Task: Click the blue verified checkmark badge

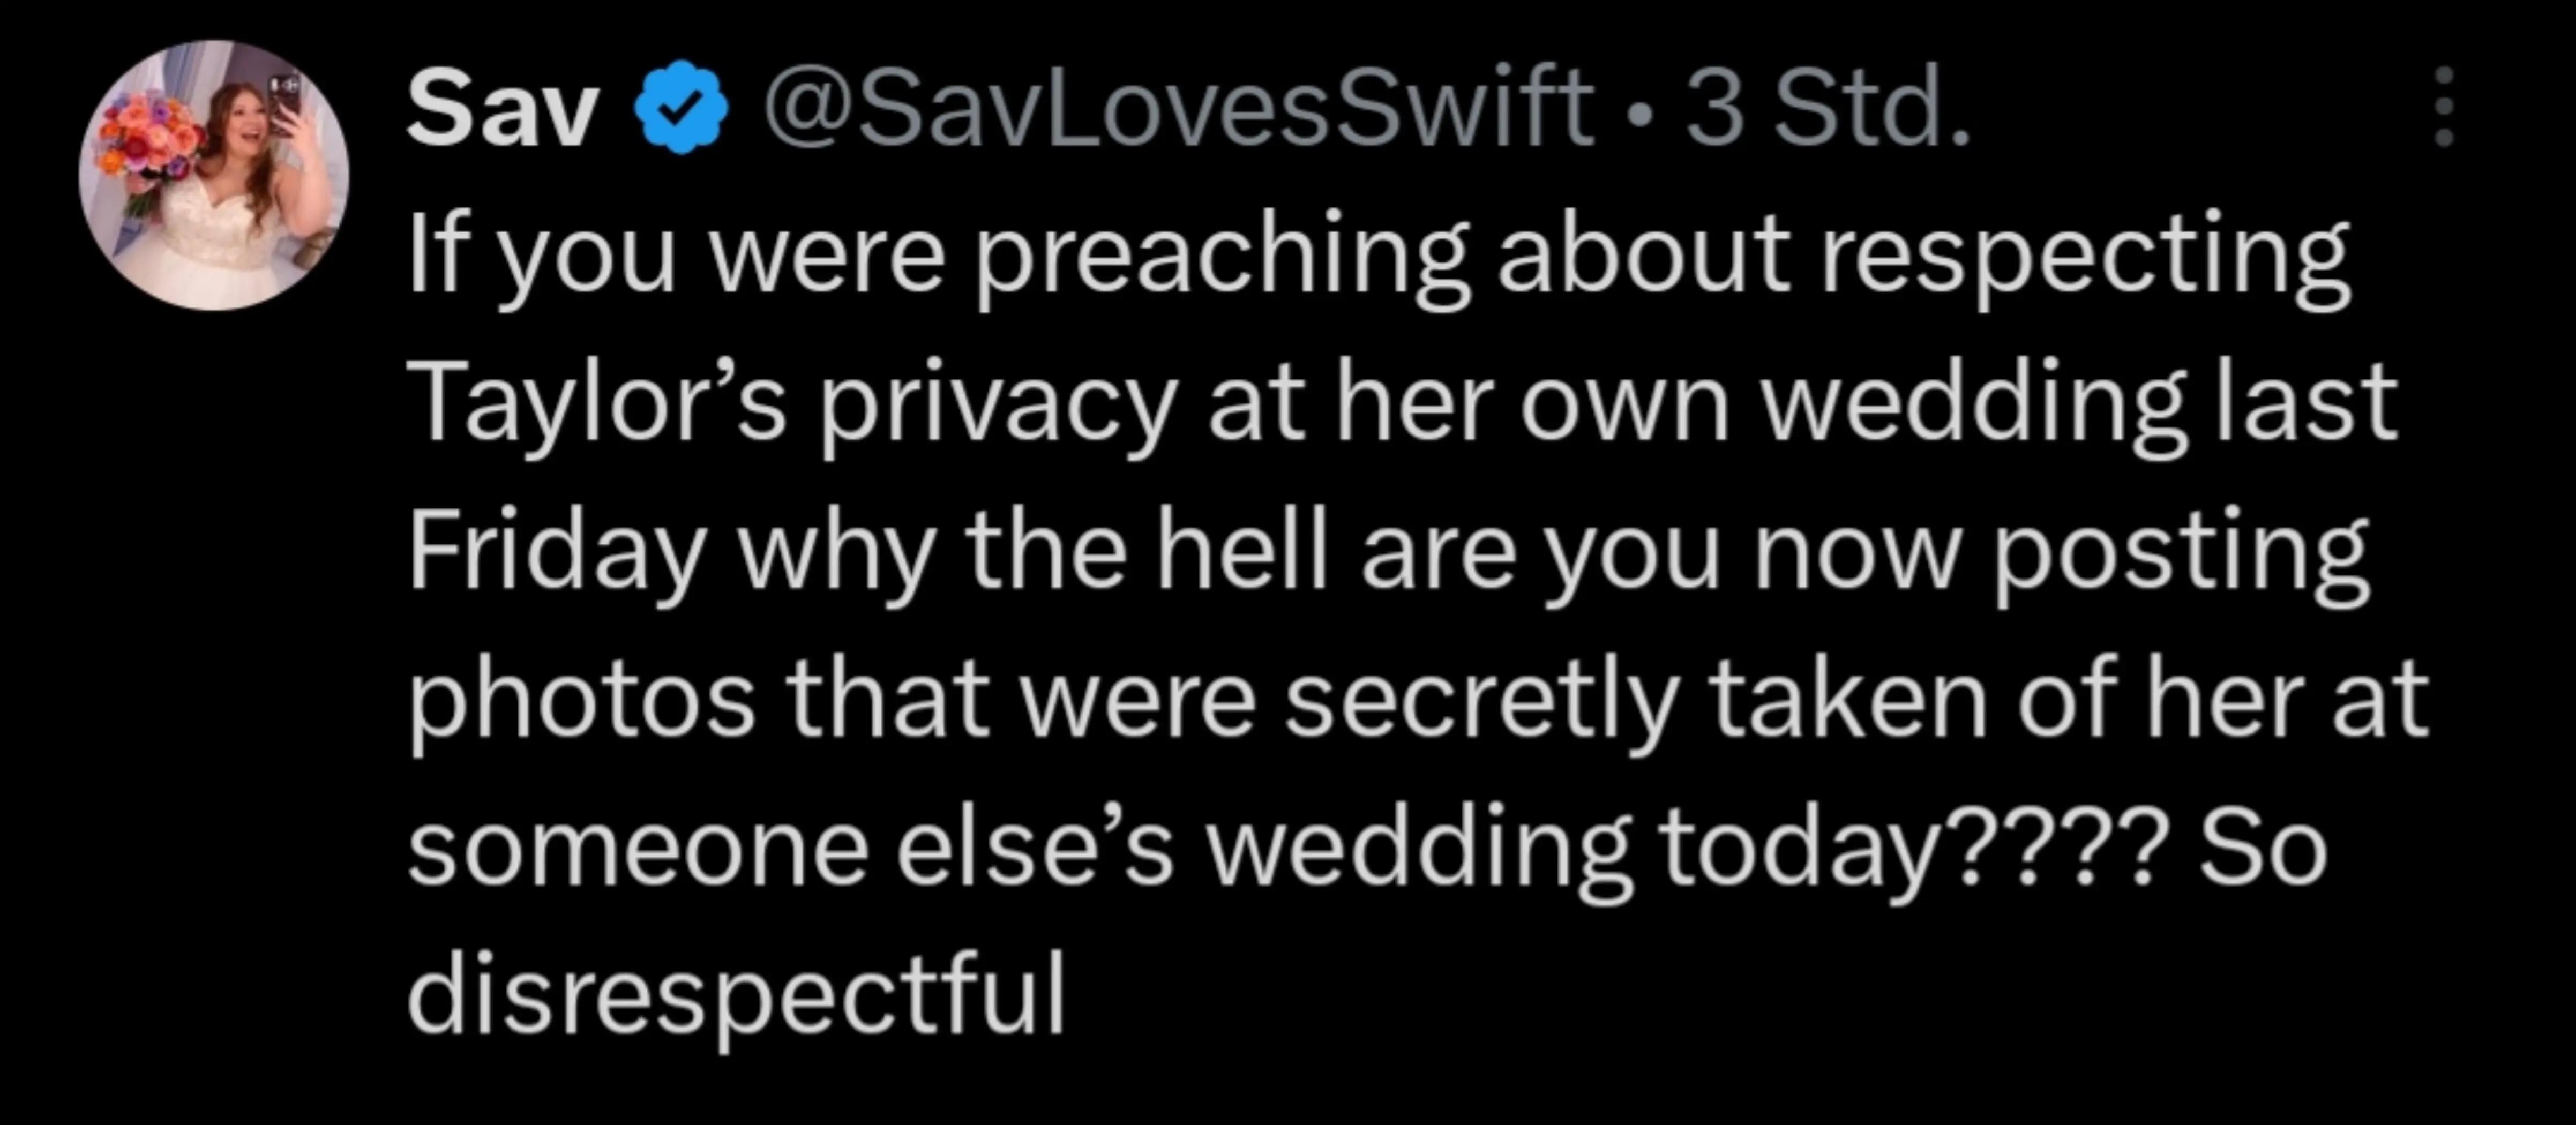Action: pyautogui.click(x=681, y=107)
